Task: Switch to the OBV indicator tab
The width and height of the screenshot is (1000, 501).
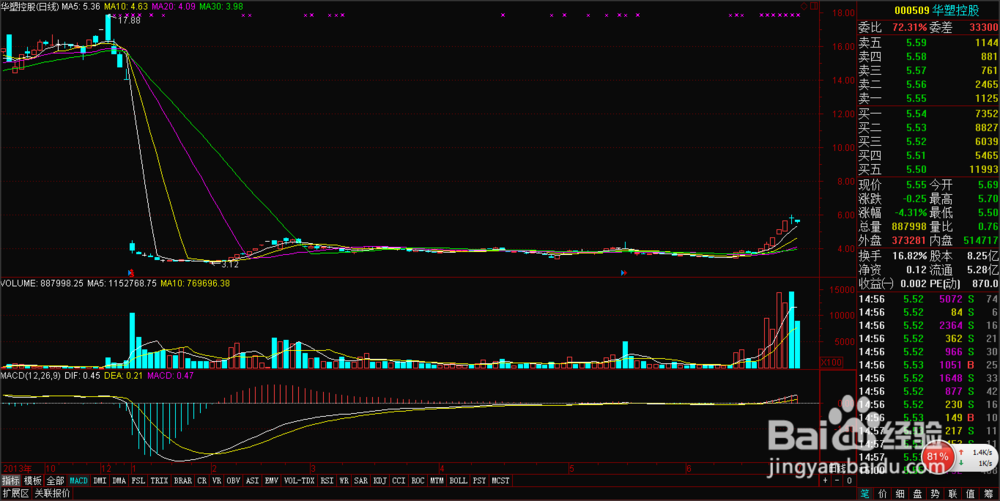Action: click(233, 481)
